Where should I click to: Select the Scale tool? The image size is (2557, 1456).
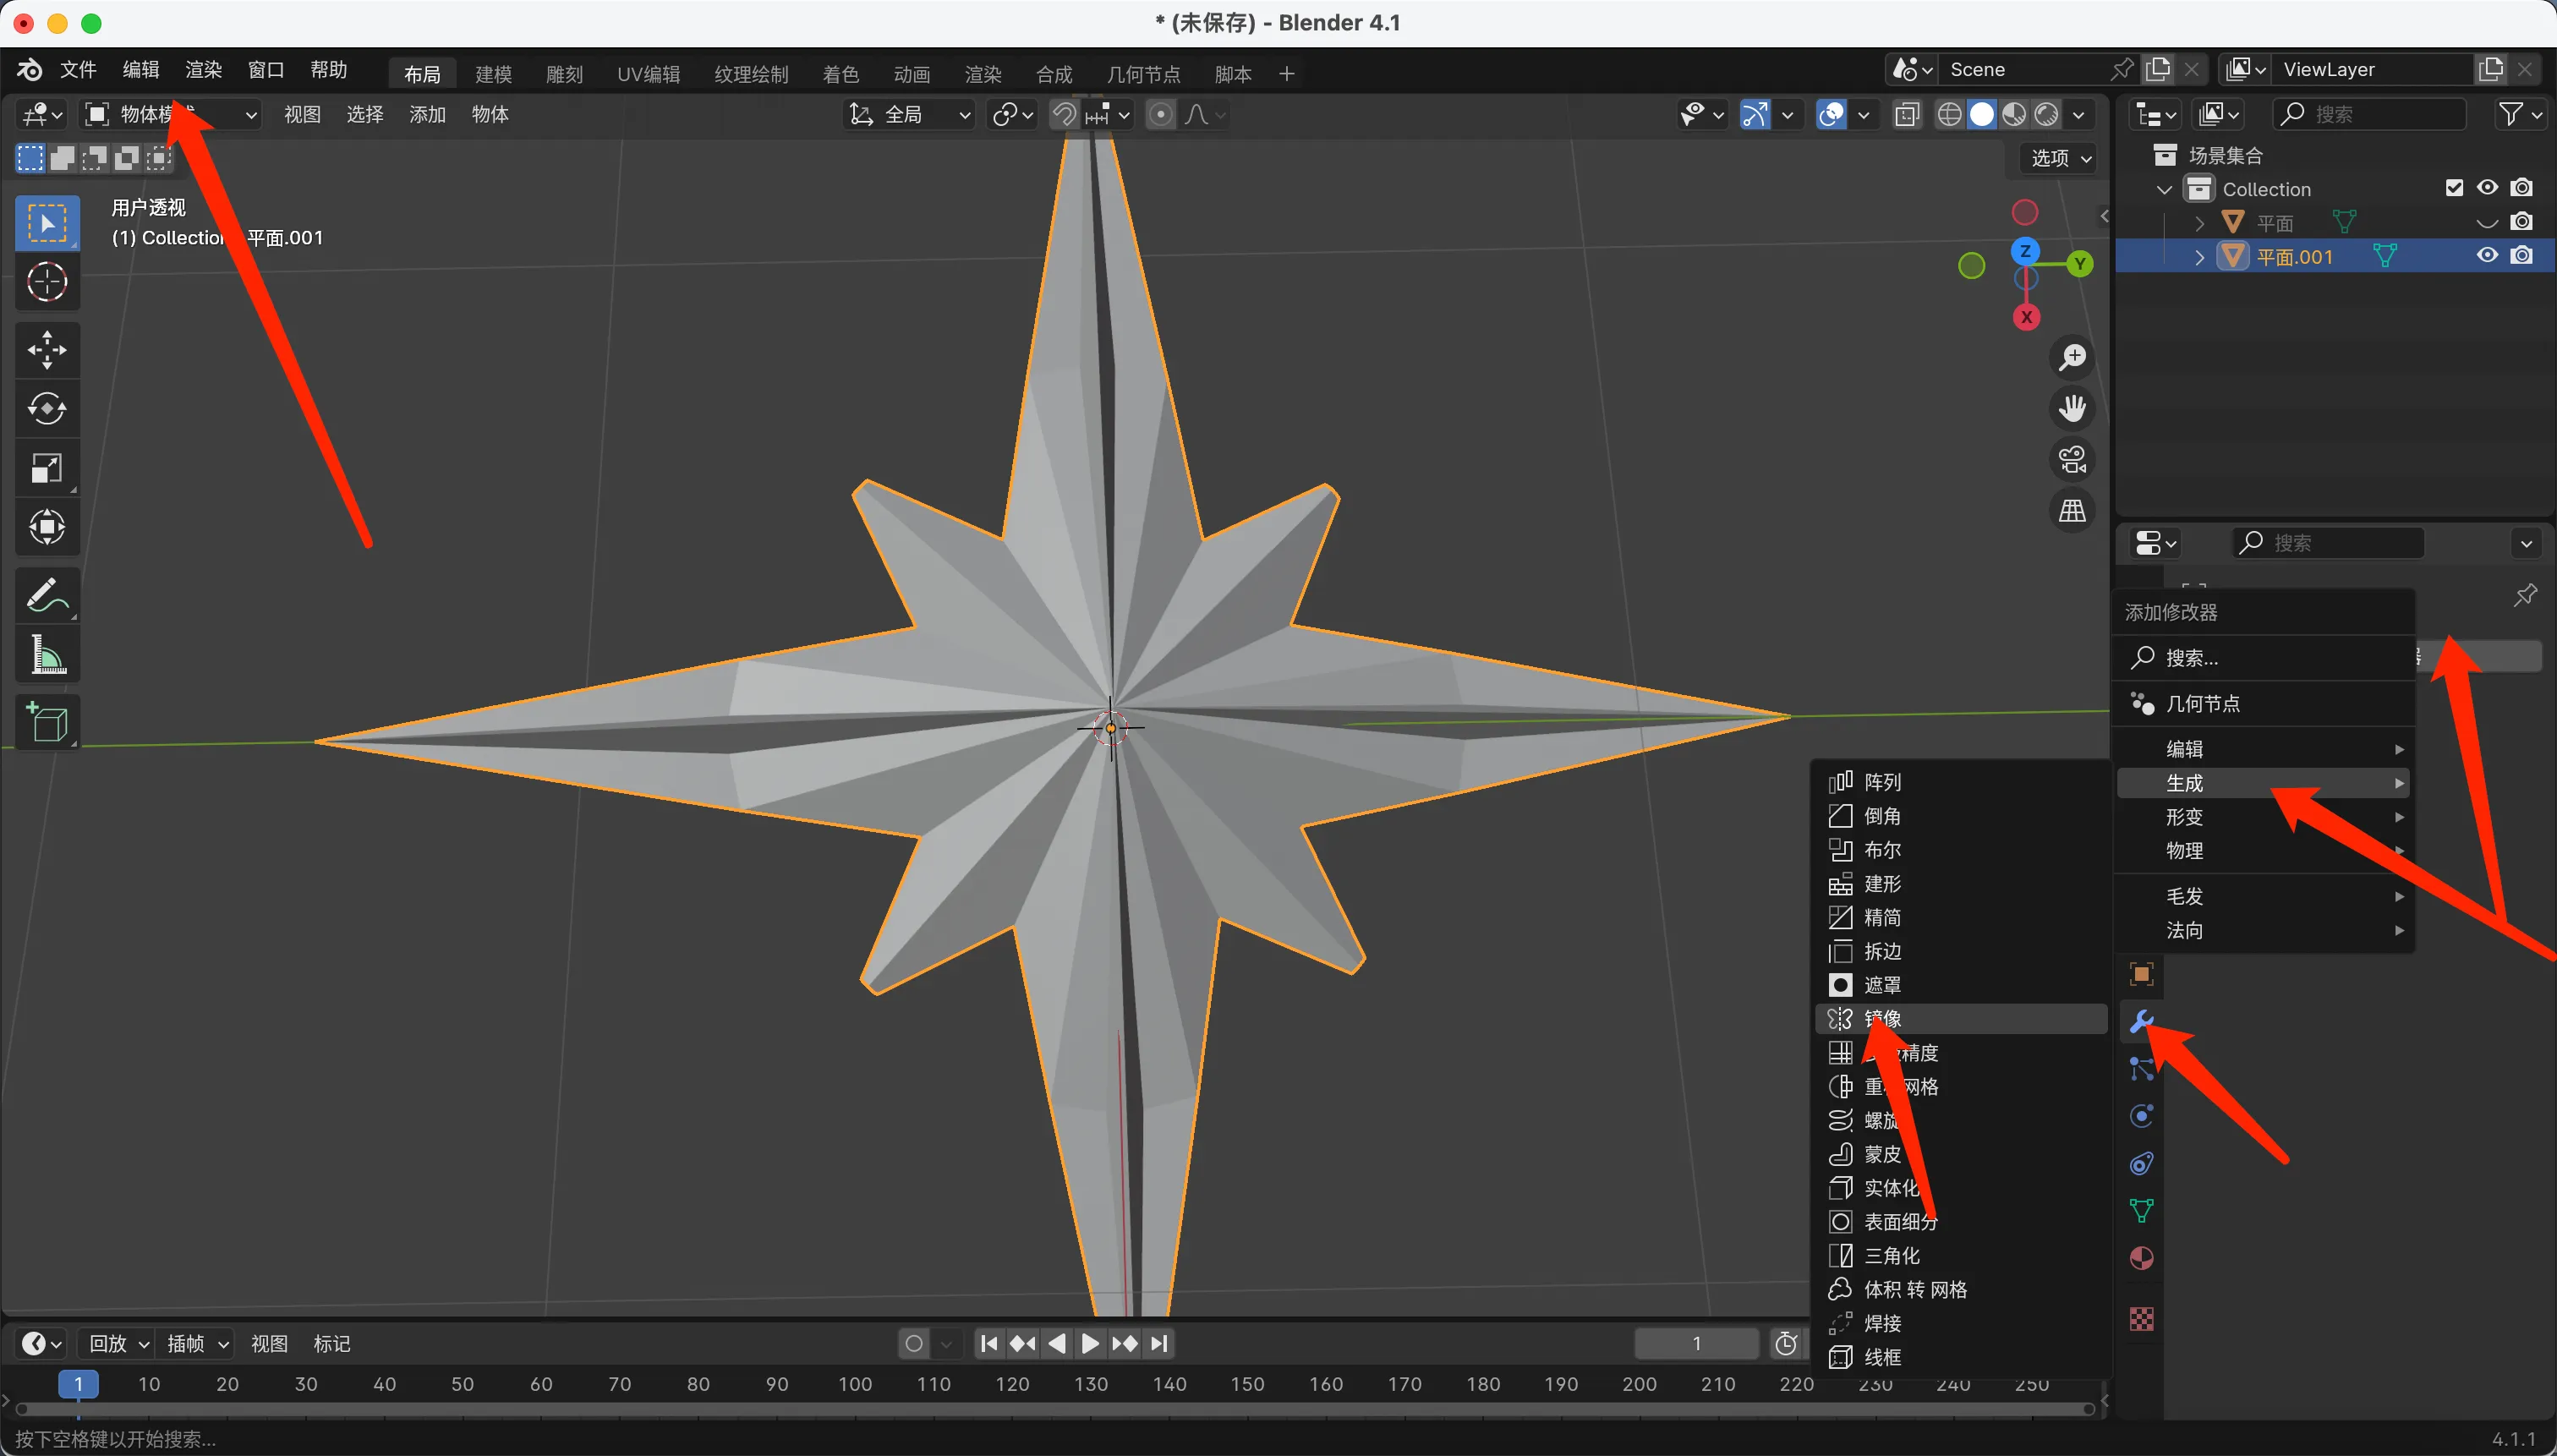pos(47,467)
